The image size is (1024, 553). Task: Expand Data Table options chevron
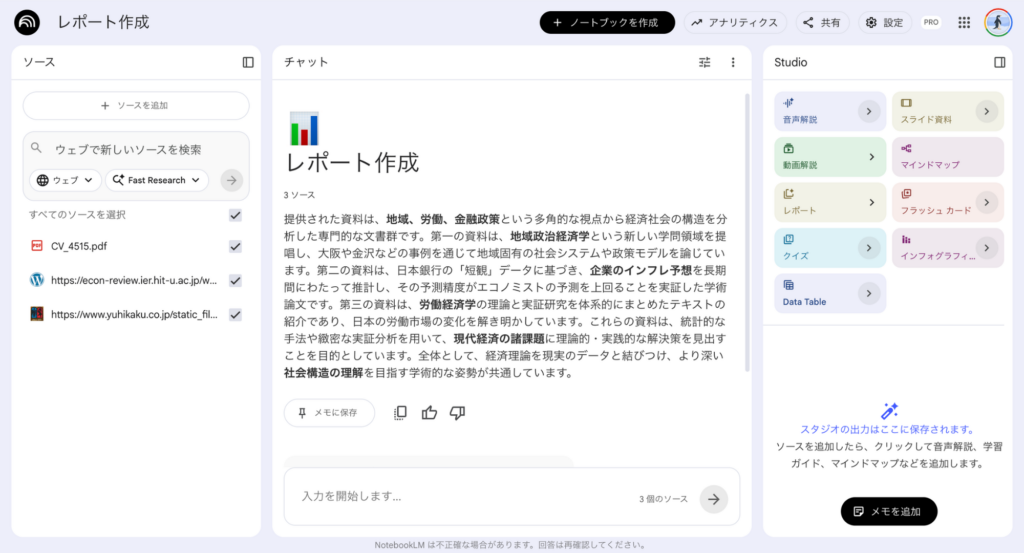click(x=869, y=294)
